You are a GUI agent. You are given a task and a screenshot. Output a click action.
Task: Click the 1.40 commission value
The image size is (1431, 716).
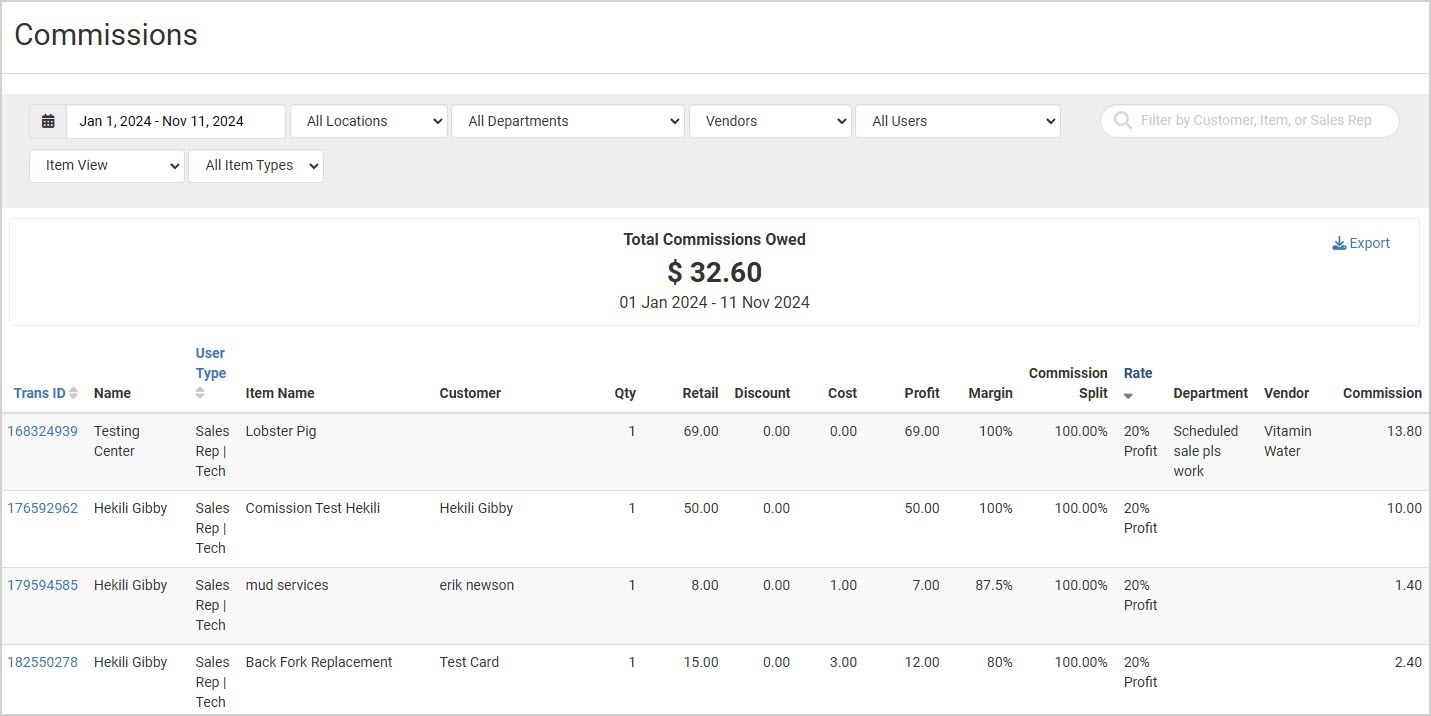click(x=1408, y=585)
